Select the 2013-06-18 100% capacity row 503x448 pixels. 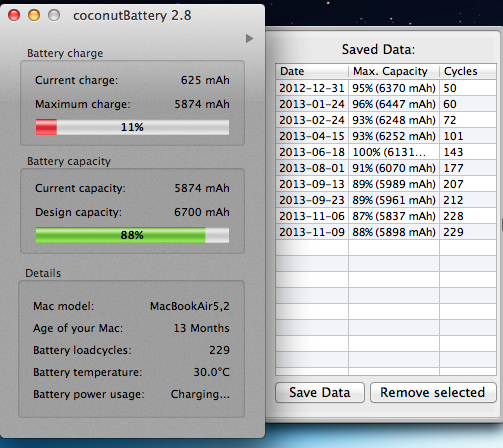[x=386, y=152]
